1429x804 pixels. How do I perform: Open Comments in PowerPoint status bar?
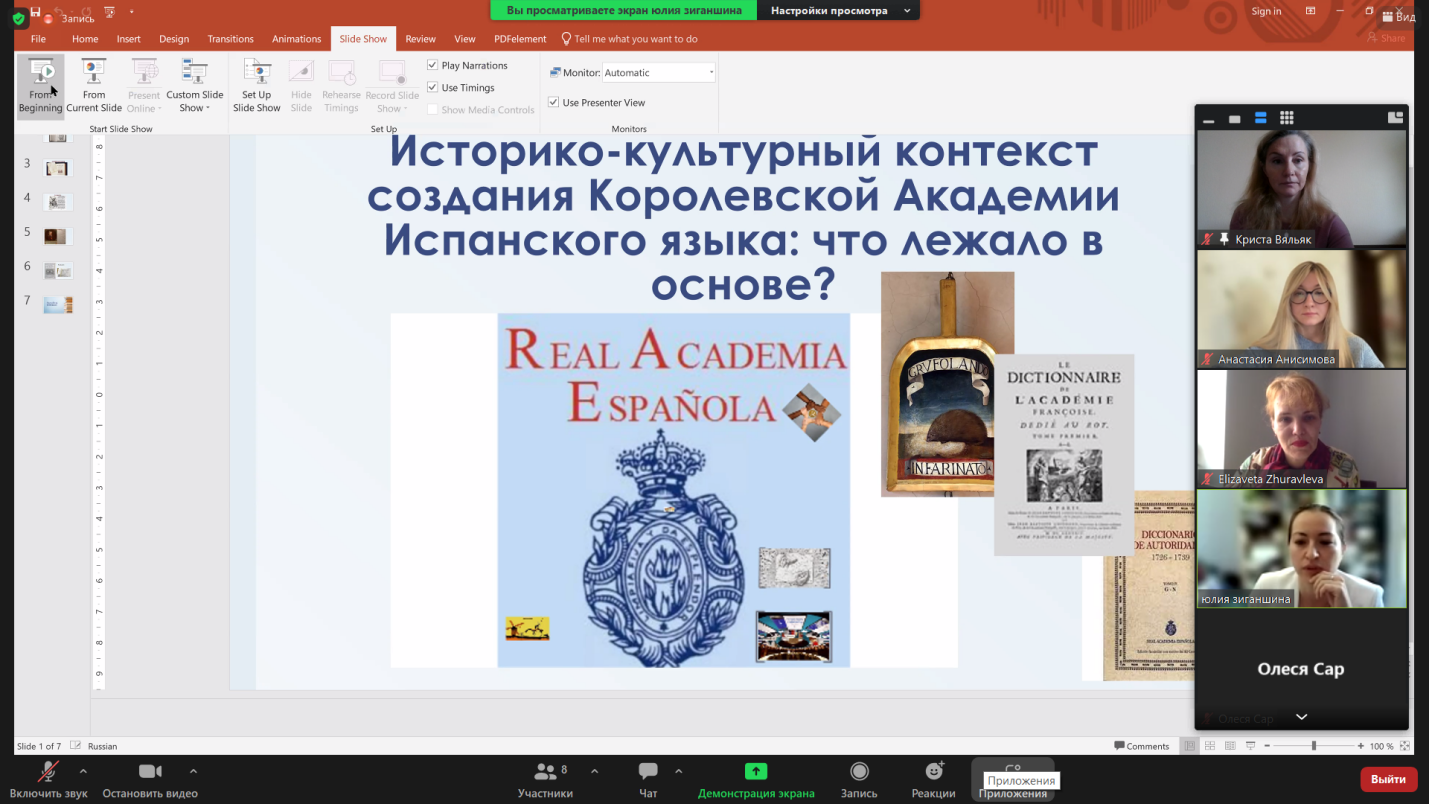(x=1141, y=746)
